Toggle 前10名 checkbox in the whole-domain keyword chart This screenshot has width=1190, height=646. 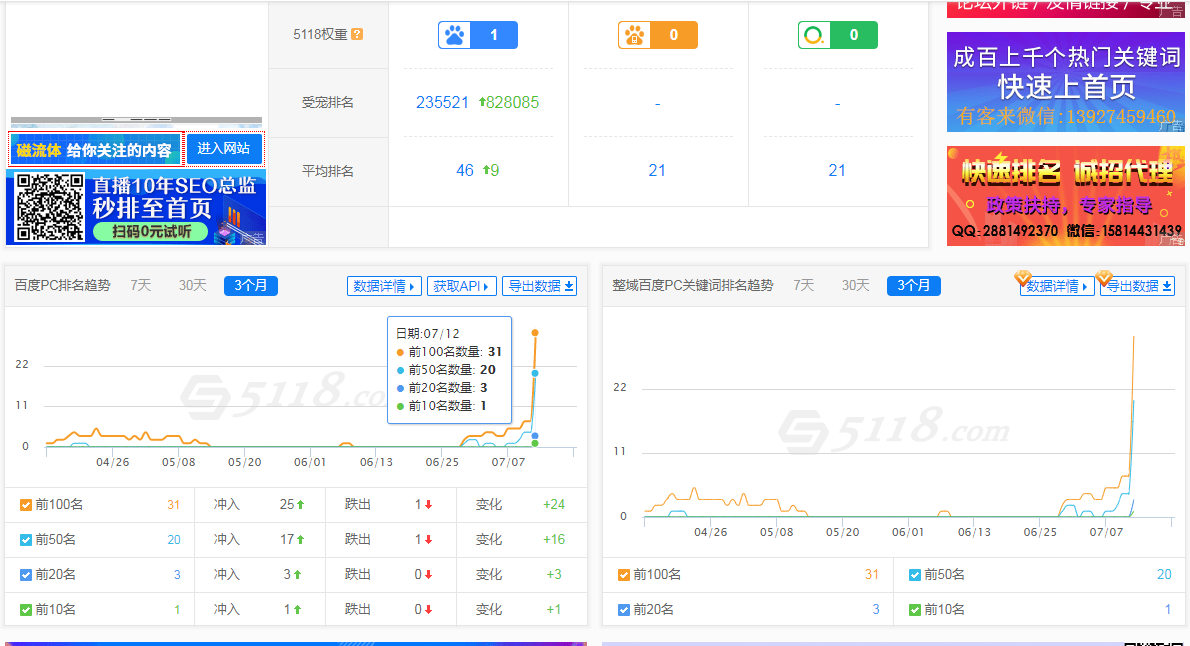[915, 610]
